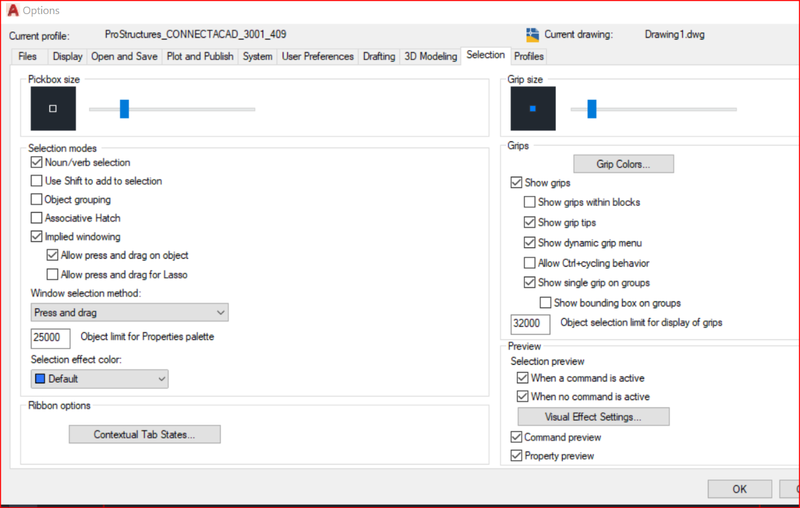Open the User Preferences tab
800x508 pixels.
[x=317, y=56]
